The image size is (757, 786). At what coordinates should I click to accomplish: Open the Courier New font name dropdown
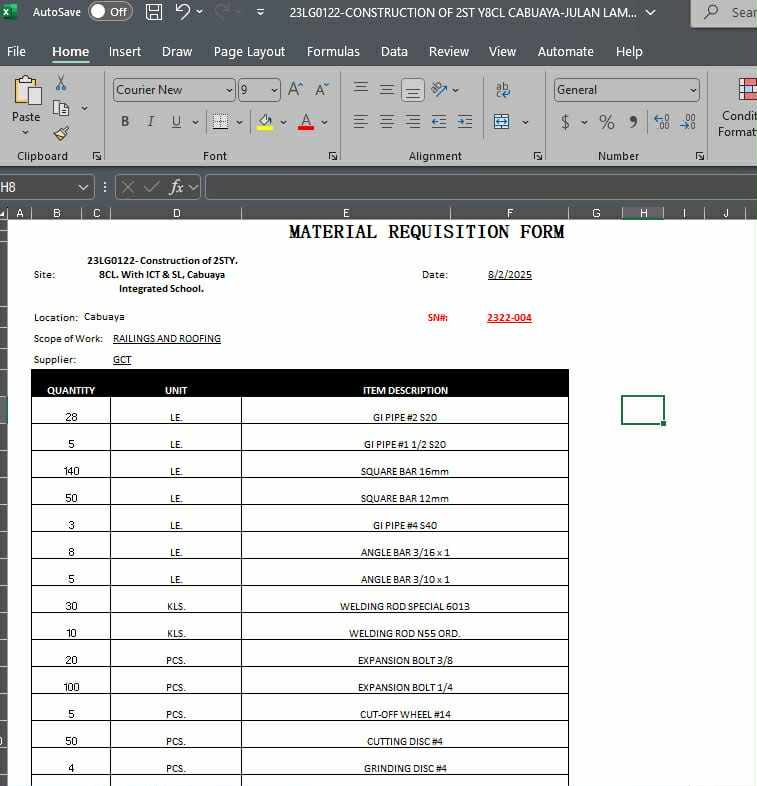[228, 90]
